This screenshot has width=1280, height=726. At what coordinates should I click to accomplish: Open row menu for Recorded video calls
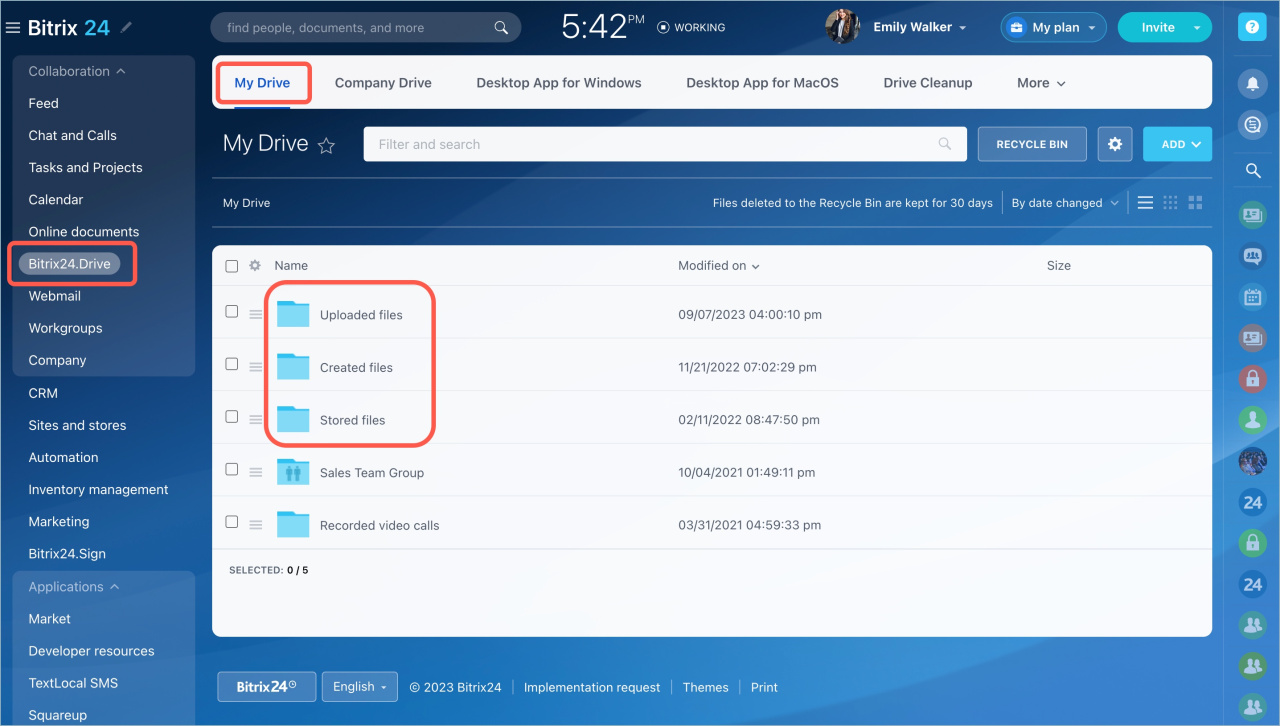256,525
